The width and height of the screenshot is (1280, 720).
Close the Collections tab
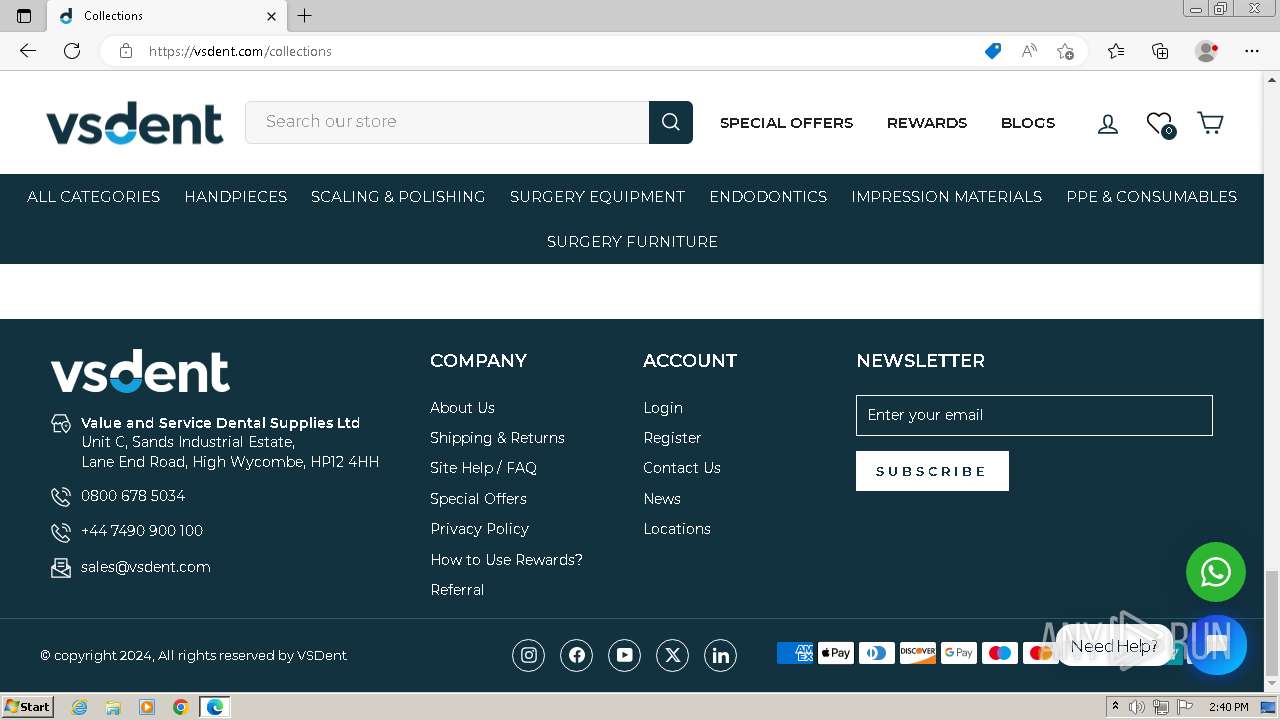[x=271, y=16]
